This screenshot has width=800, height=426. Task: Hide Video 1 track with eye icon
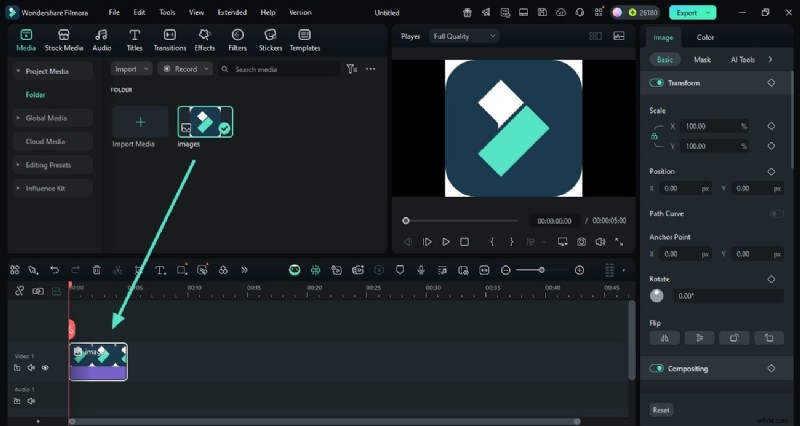(45, 368)
